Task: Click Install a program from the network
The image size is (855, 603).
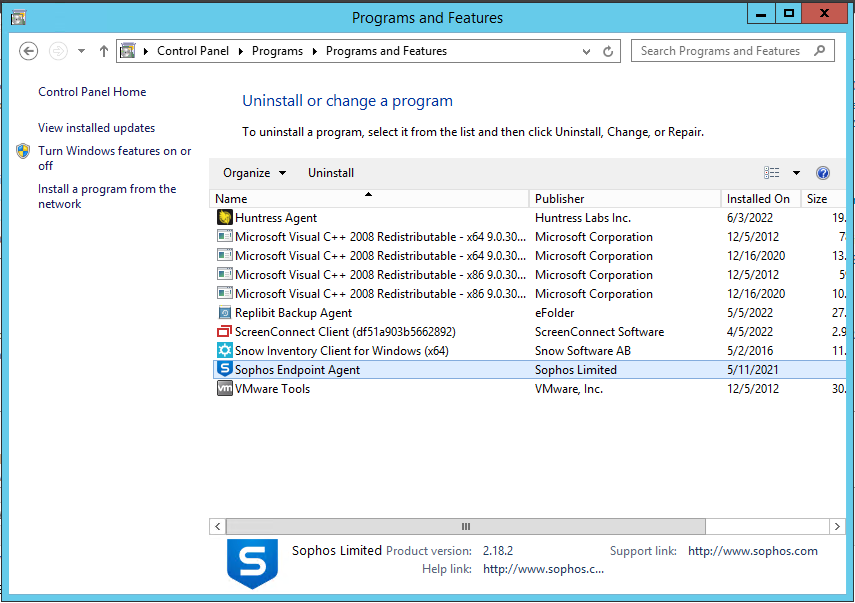Action: (107, 196)
